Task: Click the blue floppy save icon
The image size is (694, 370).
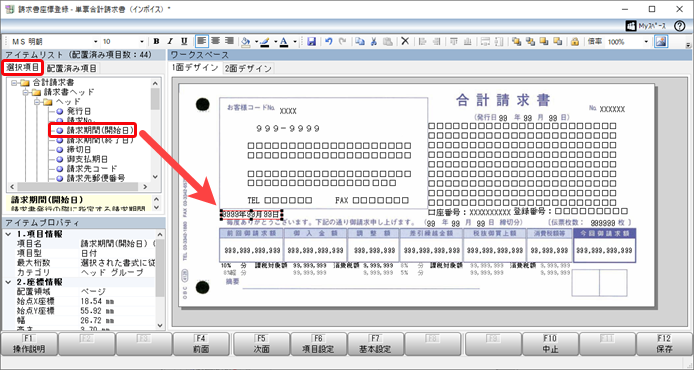Action: pyautogui.click(x=311, y=42)
